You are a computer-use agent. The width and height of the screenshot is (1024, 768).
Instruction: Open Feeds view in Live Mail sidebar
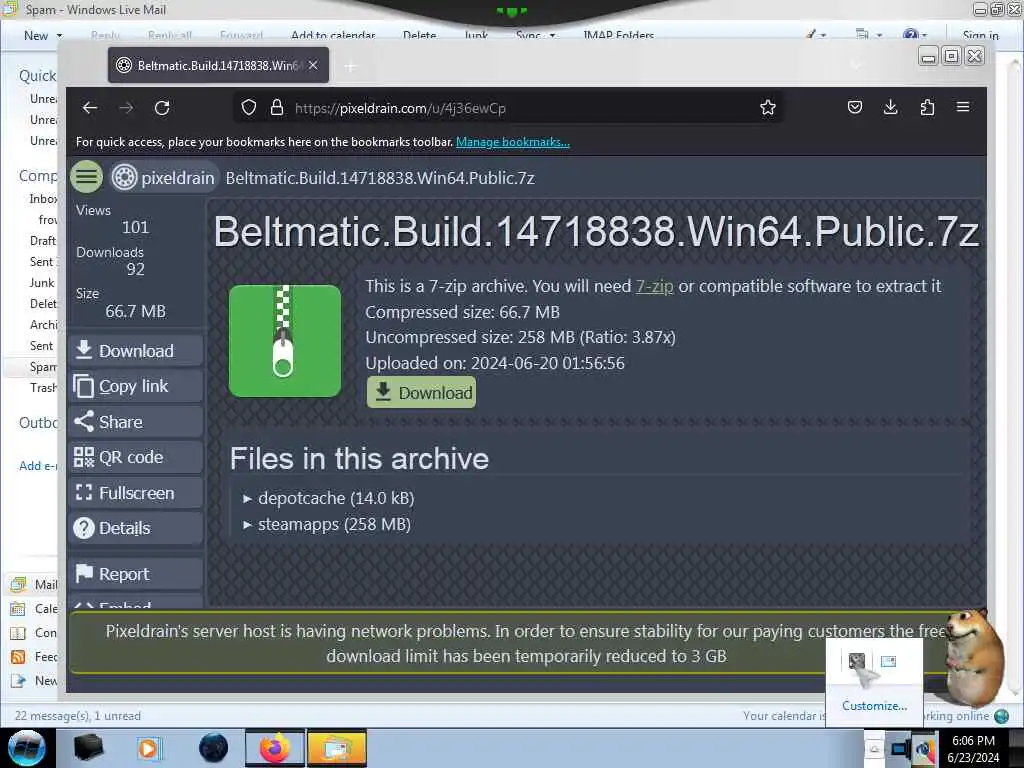(x=34, y=657)
